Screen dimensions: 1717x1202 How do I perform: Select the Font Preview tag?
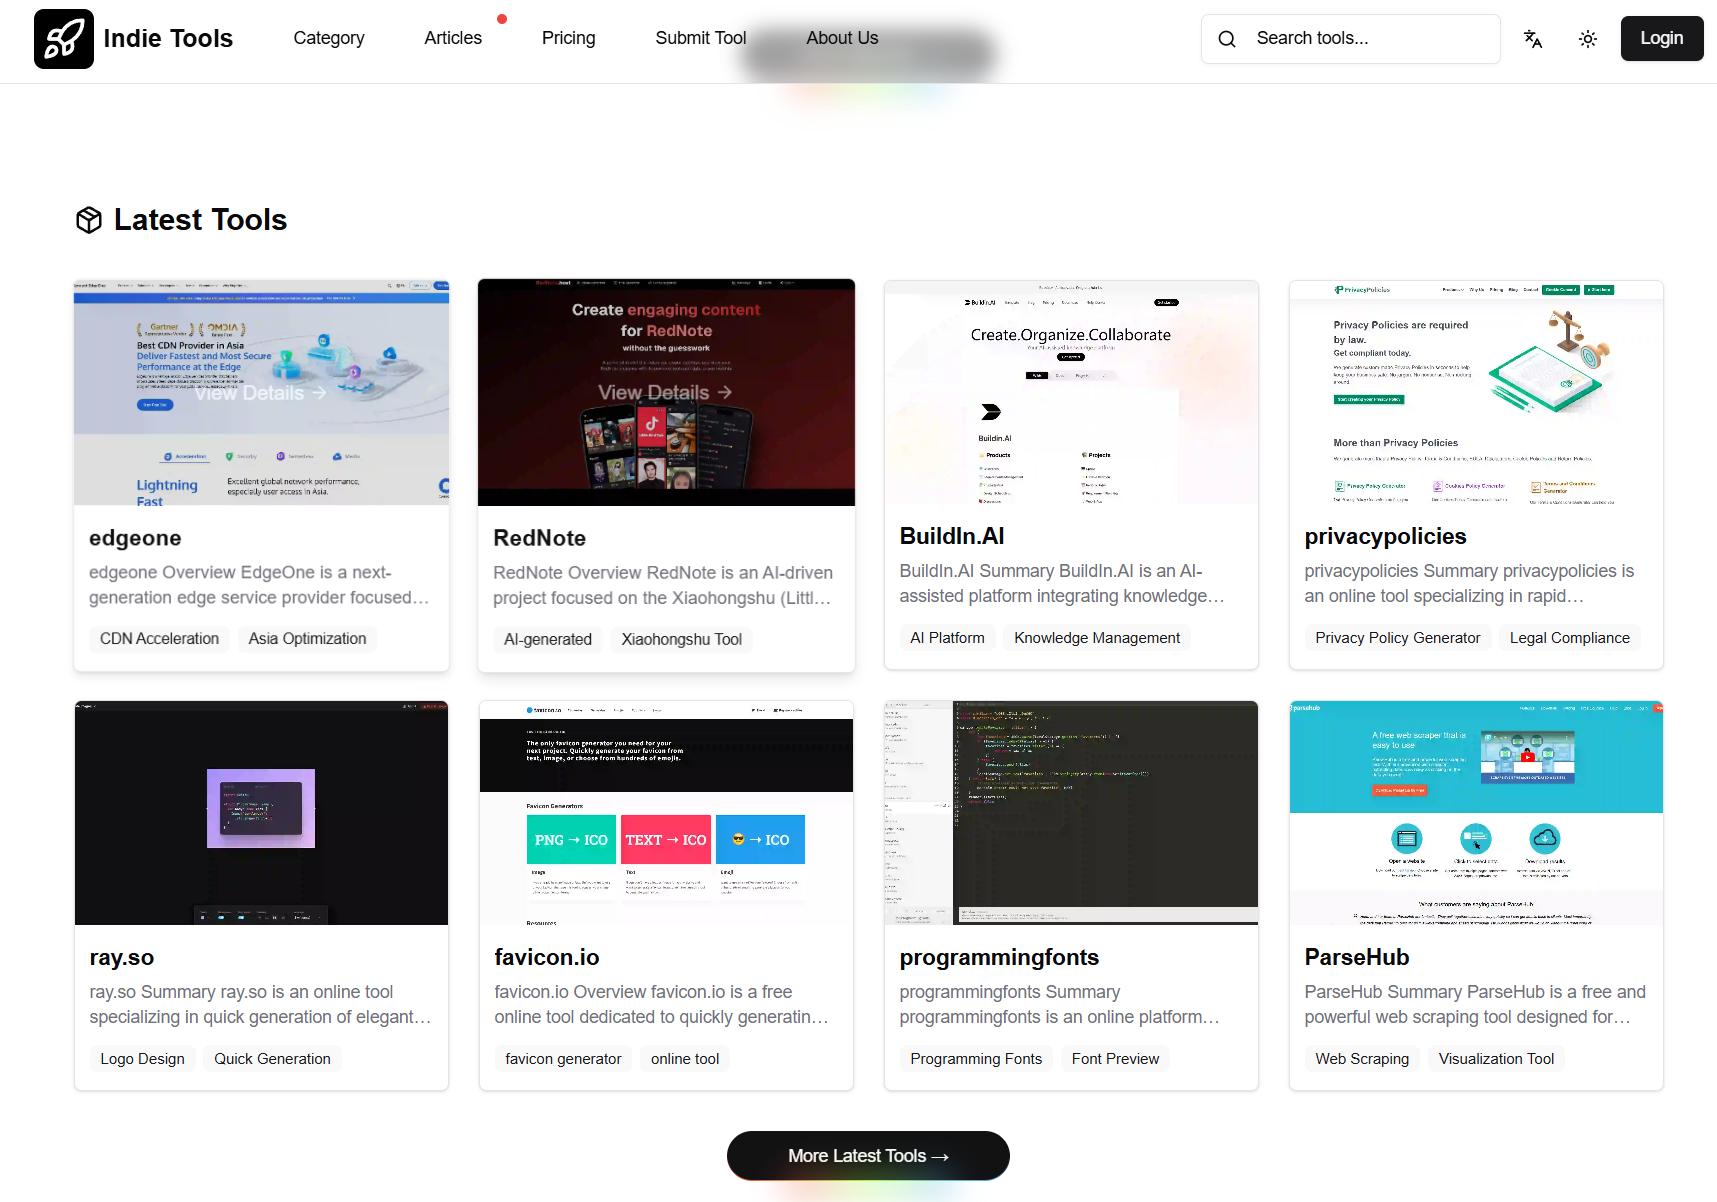click(x=1115, y=1059)
